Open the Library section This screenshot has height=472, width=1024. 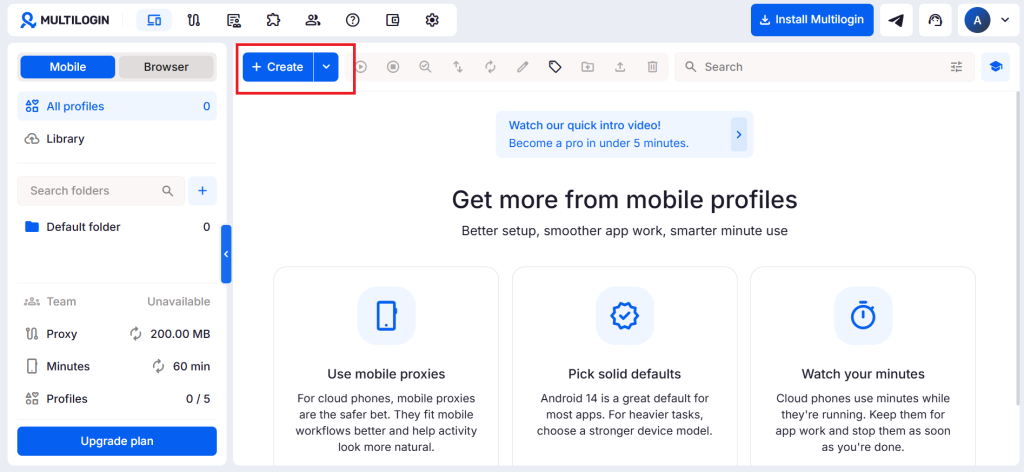[x=65, y=139]
